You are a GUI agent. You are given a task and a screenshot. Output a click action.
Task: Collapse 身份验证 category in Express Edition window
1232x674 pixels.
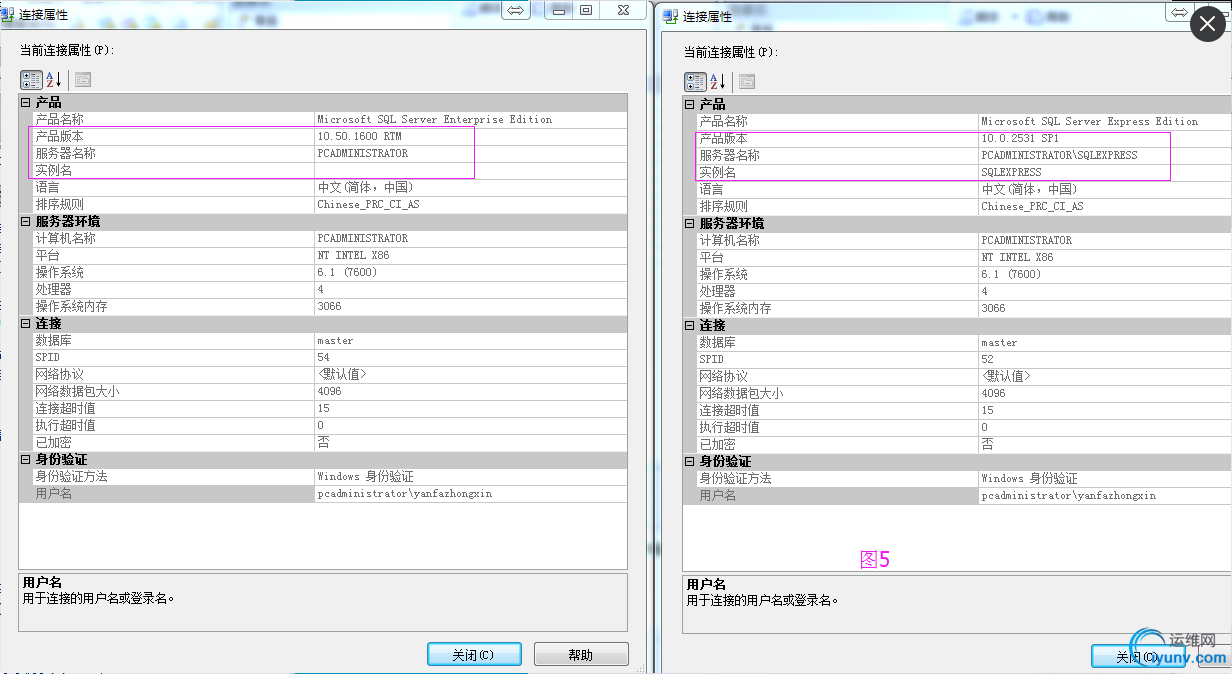(690, 461)
